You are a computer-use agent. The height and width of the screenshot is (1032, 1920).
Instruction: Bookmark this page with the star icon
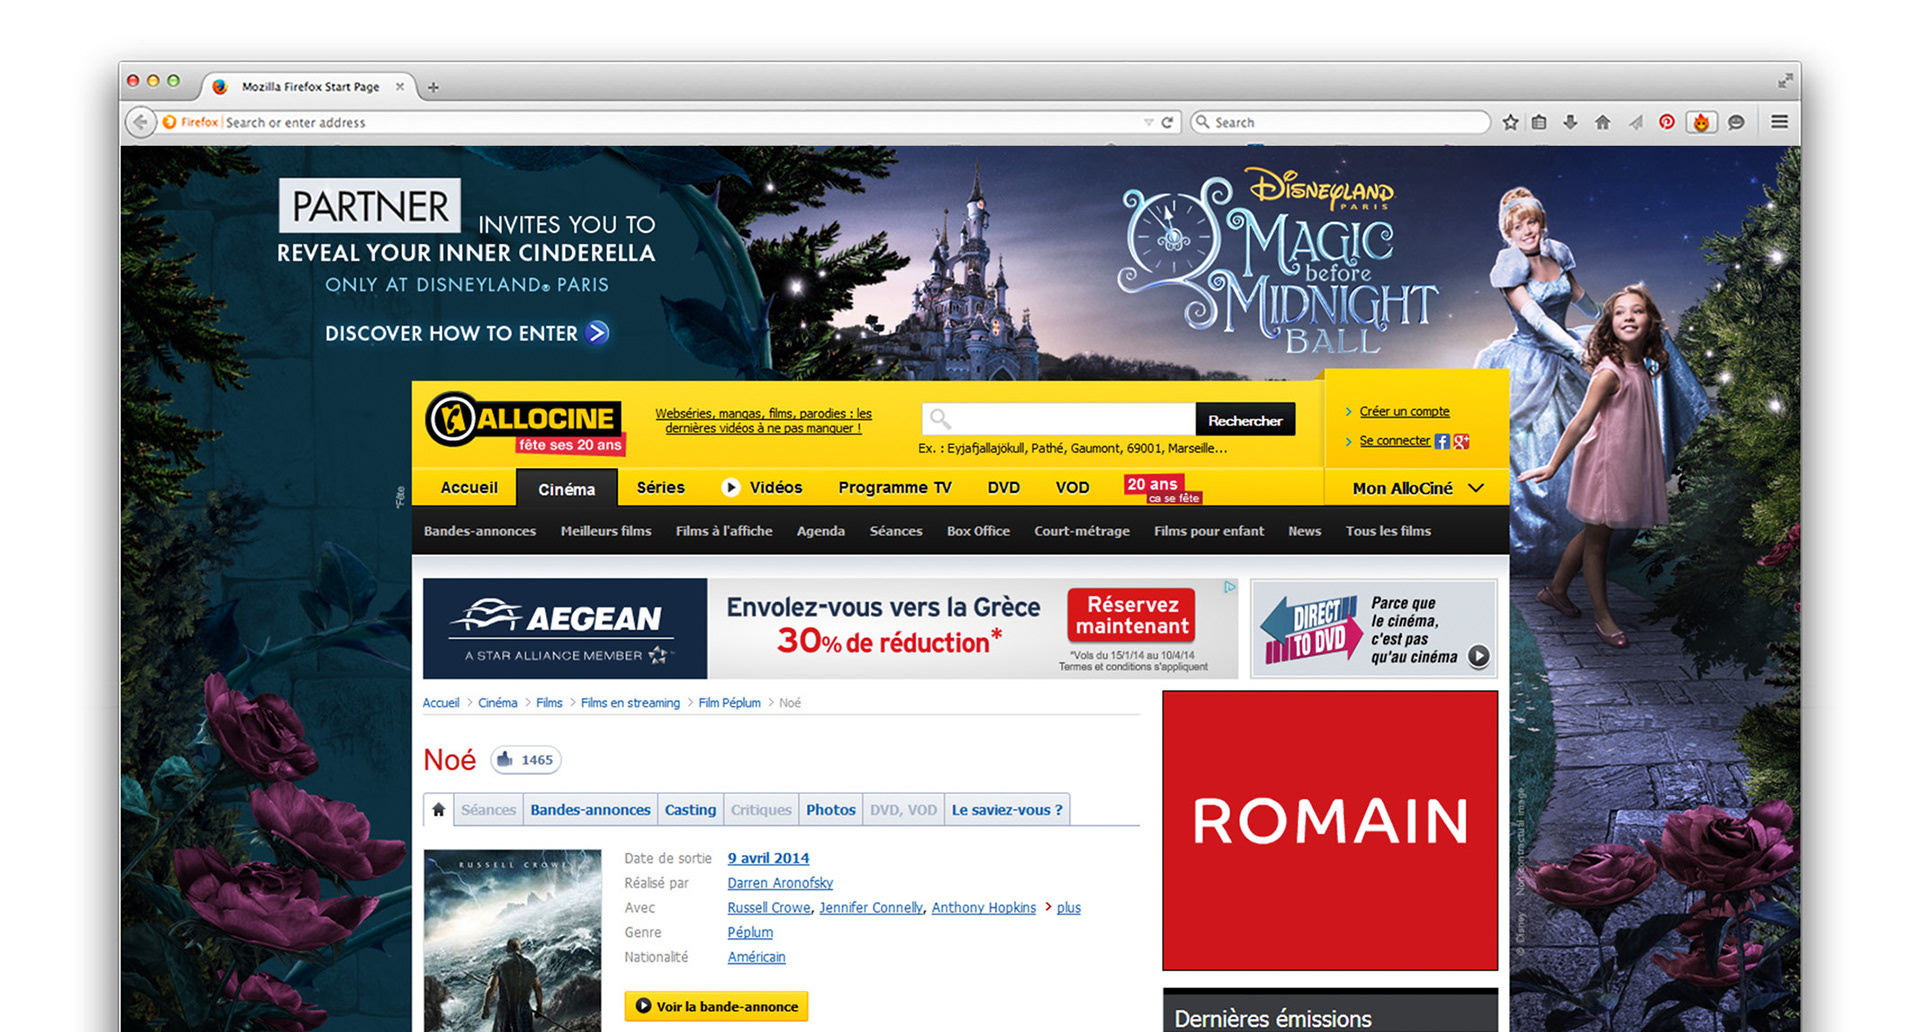pyautogui.click(x=1510, y=122)
